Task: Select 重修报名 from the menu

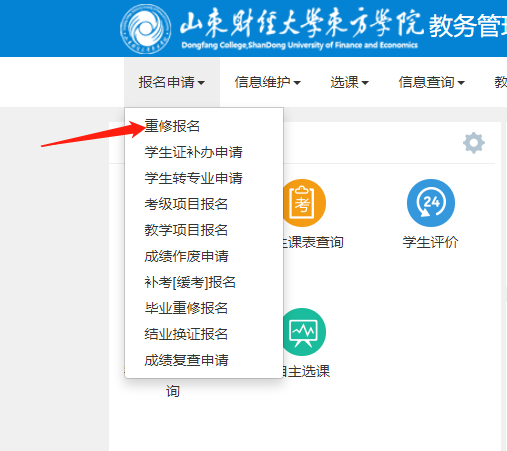Action: [172, 126]
